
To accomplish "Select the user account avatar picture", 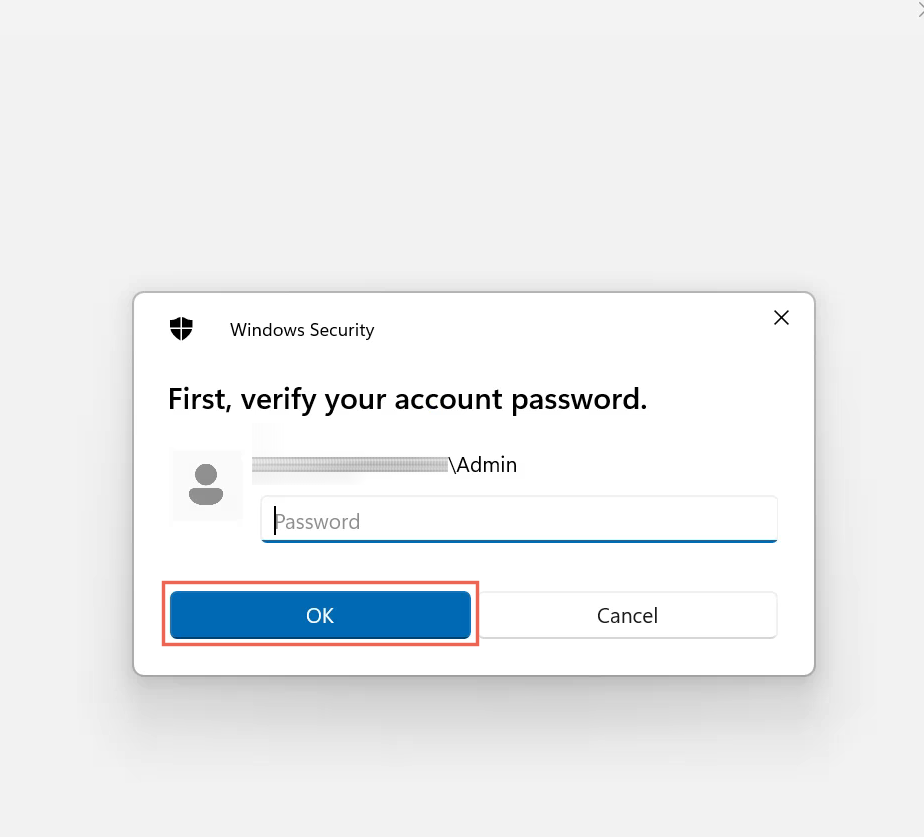I will point(207,487).
